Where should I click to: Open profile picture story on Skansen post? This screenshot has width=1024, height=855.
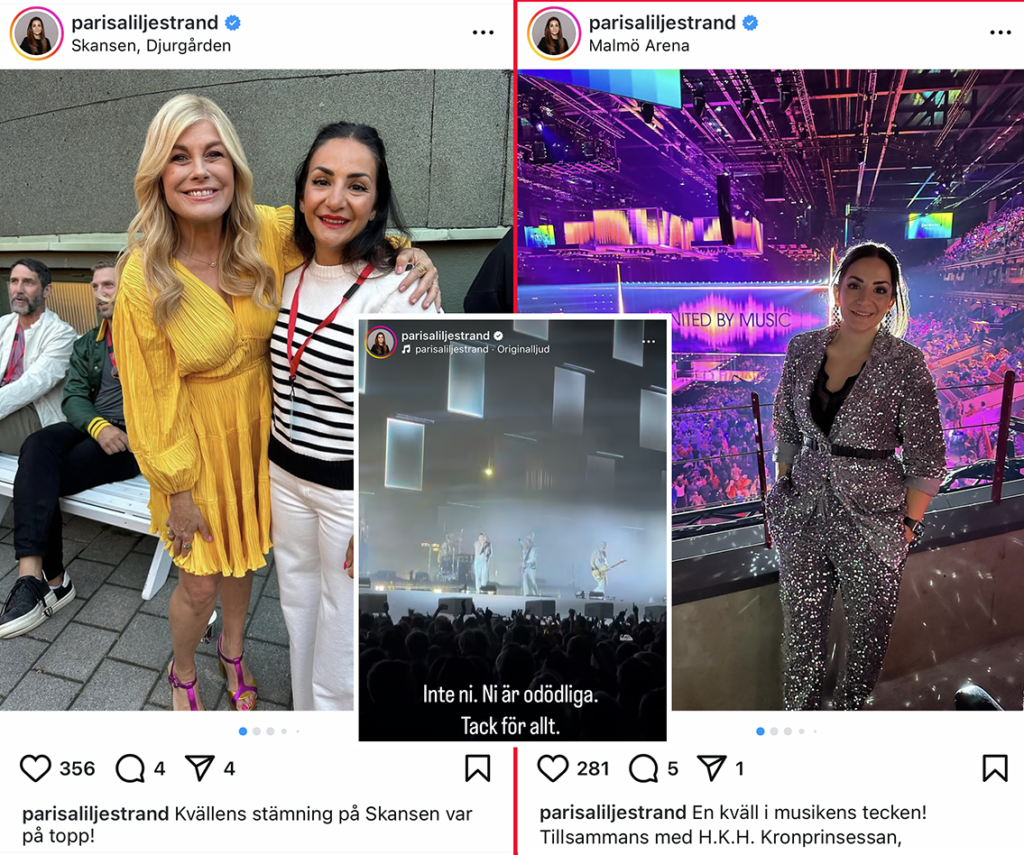click(x=37, y=33)
